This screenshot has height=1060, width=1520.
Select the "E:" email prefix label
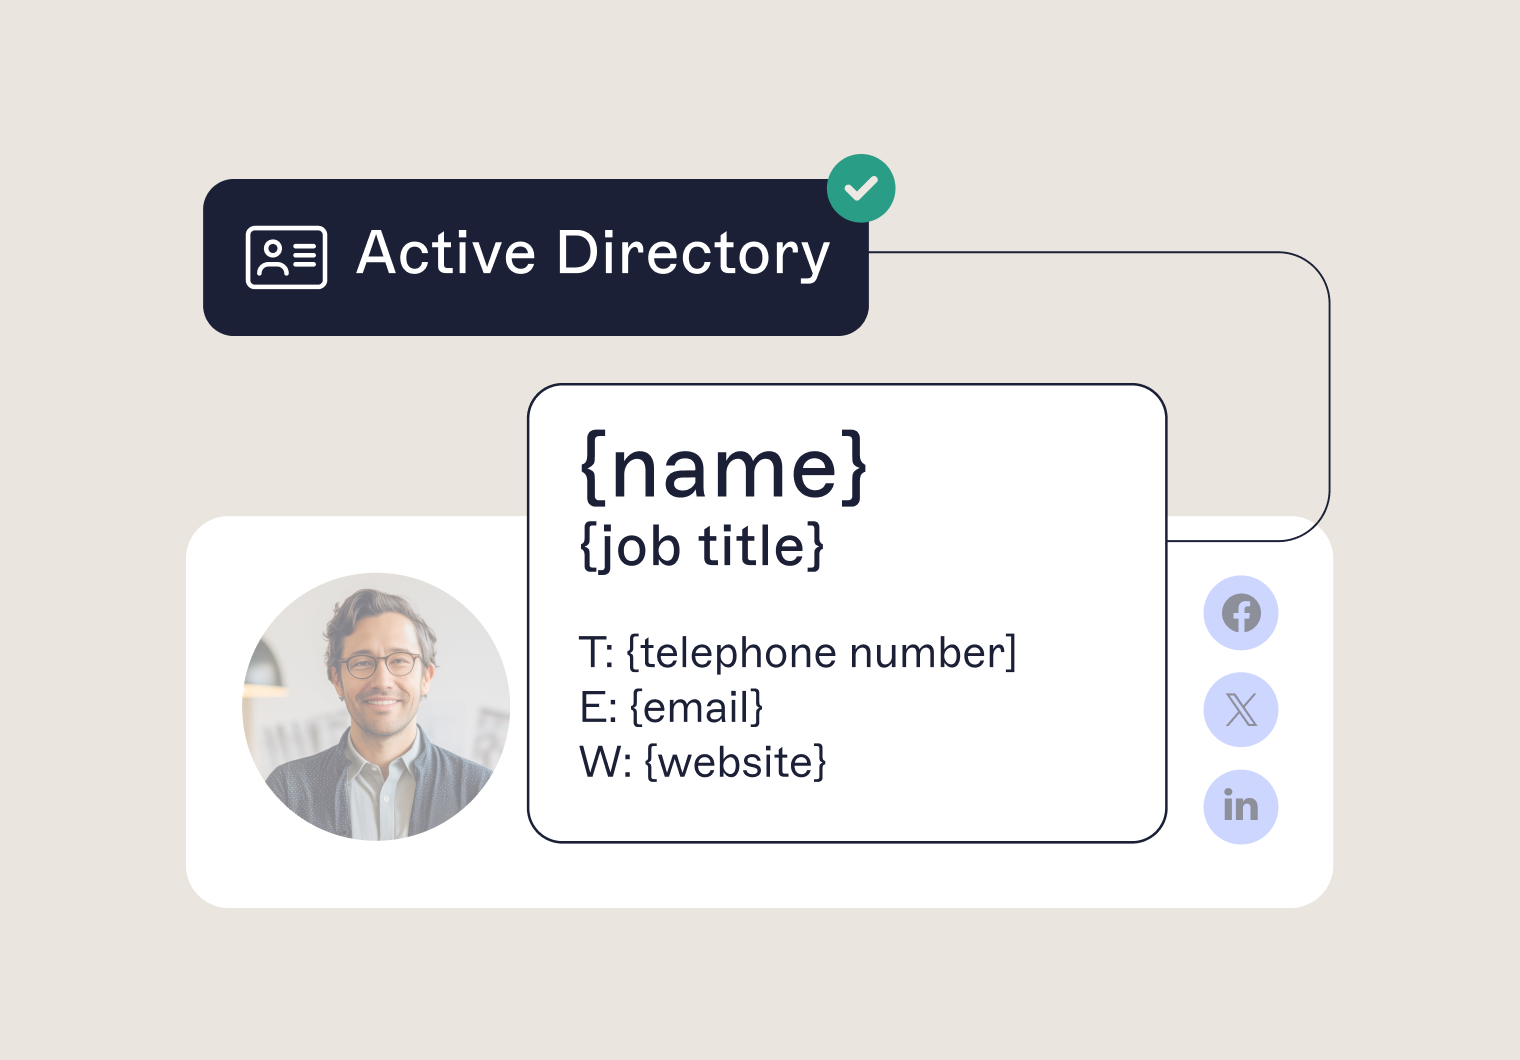coord(598,708)
